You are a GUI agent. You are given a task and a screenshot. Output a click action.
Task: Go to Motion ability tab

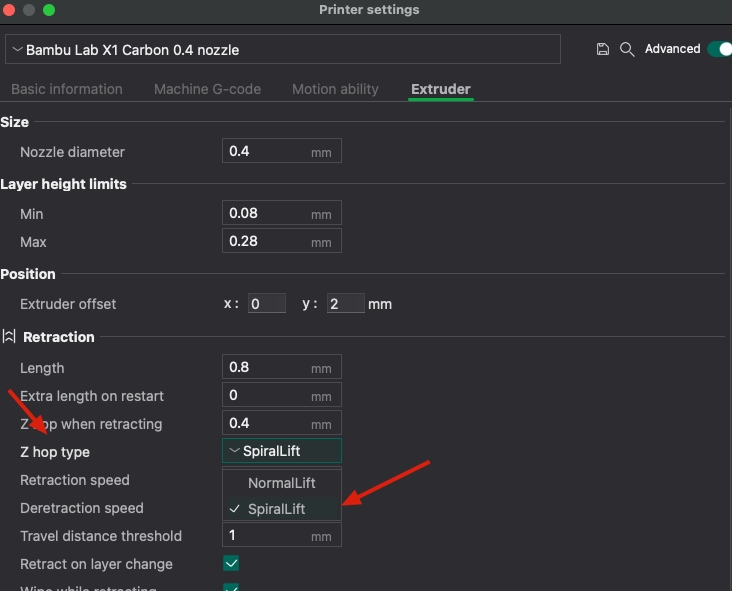335,89
